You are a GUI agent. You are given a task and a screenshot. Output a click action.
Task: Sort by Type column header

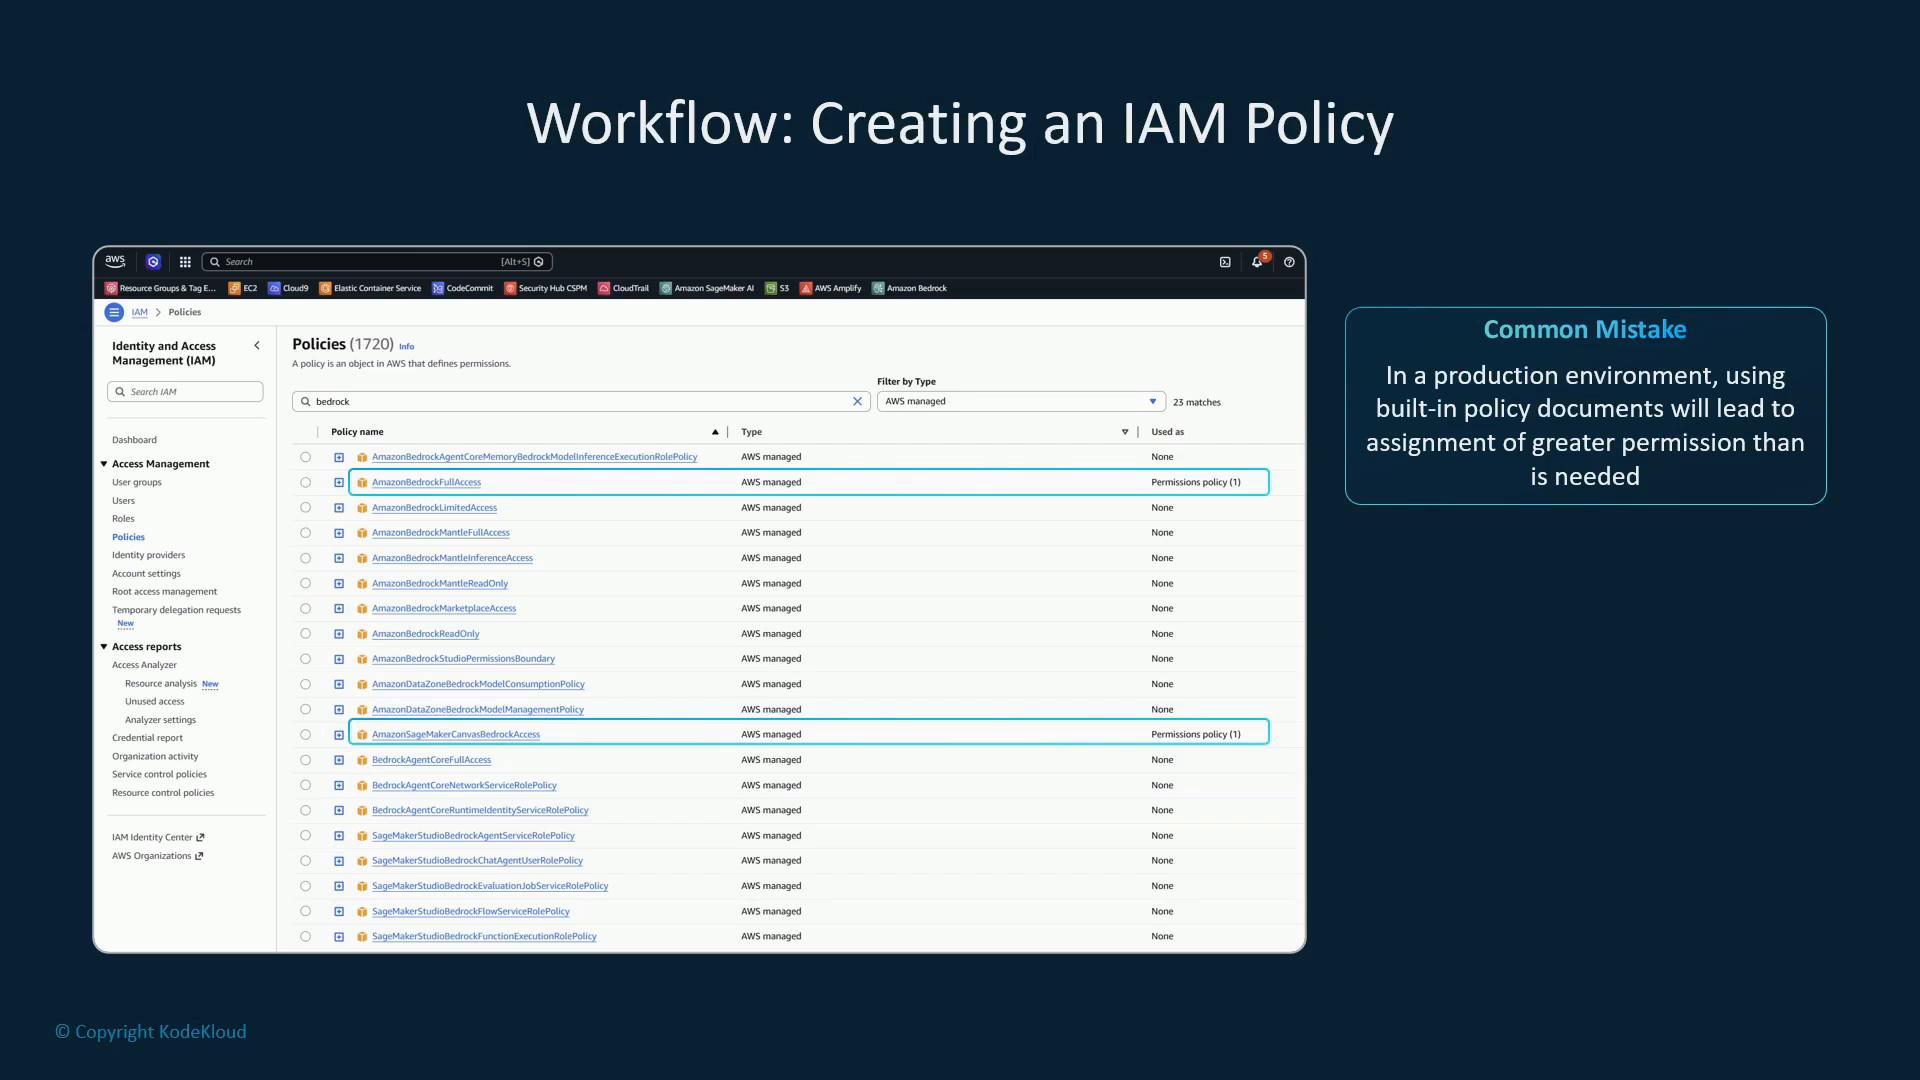pyautogui.click(x=751, y=432)
